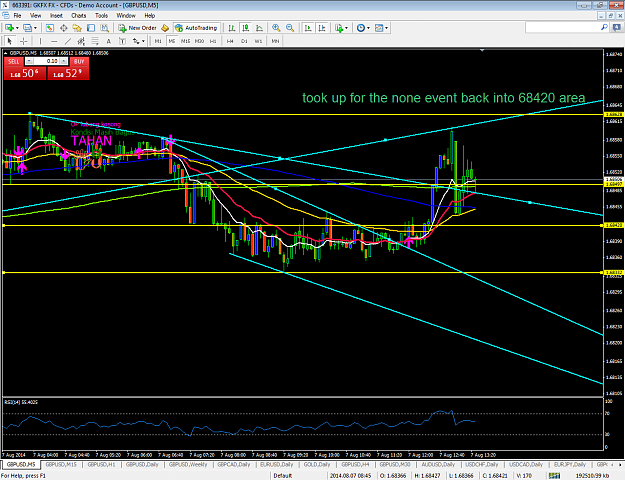
Task: Click the Indicators list icon
Action: coord(339,28)
